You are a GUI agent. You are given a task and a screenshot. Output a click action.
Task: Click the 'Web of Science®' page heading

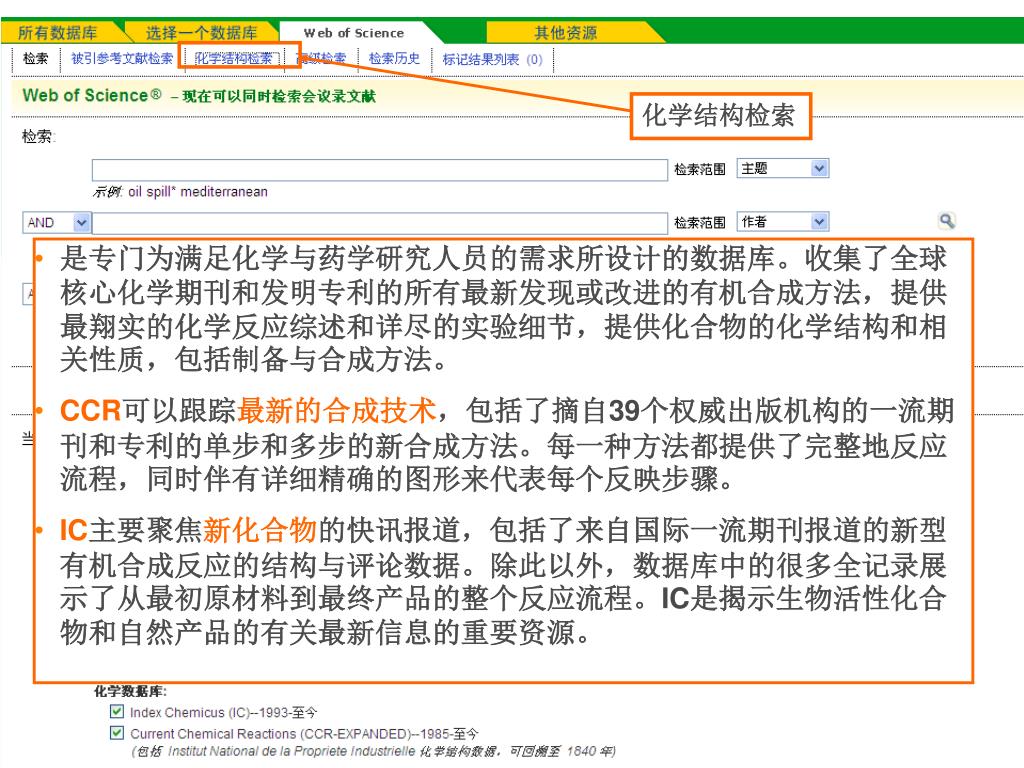coord(92,95)
